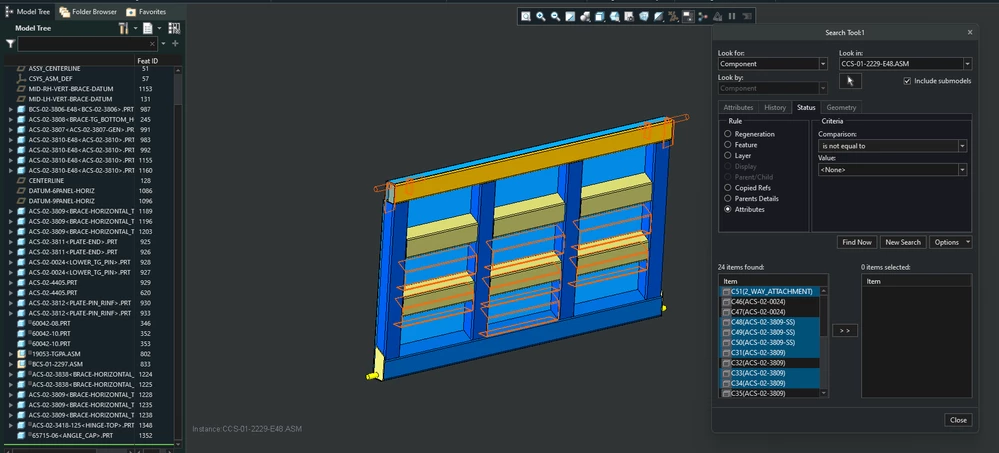The image size is (999, 453).
Task: Click the Refit view icon in graphics toolbar
Action: tap(526, 17)
